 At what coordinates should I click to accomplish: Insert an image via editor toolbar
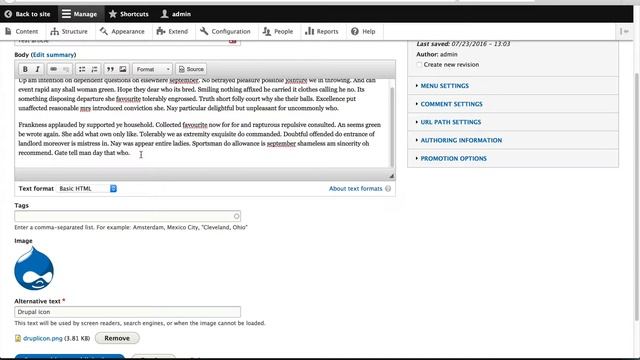(122, 69)
